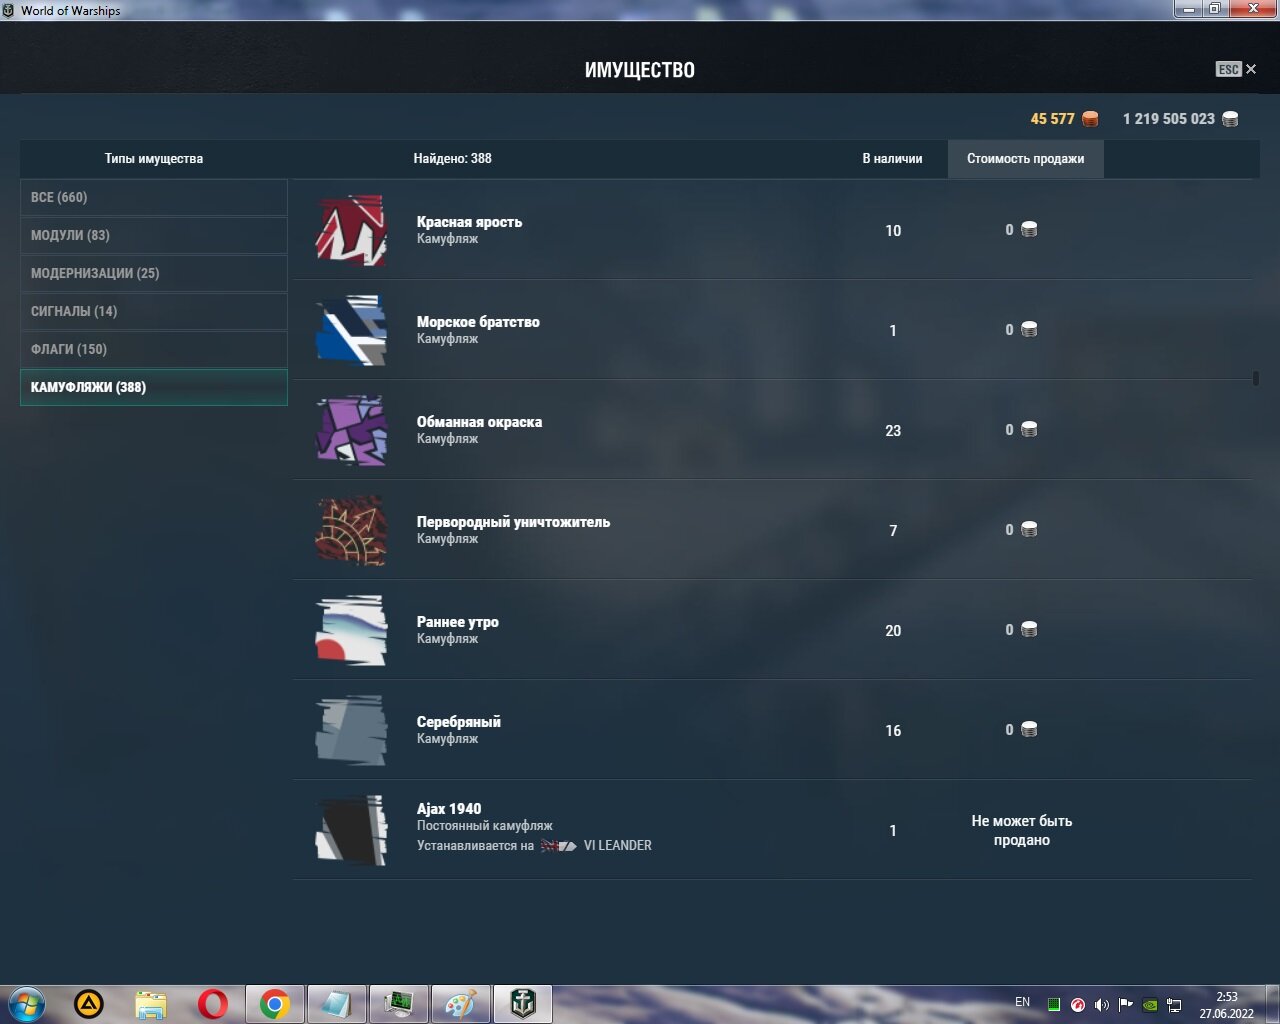Open Windows Explorer from the taskbar
The image size is (1280, 1024).
point(151,1004)
